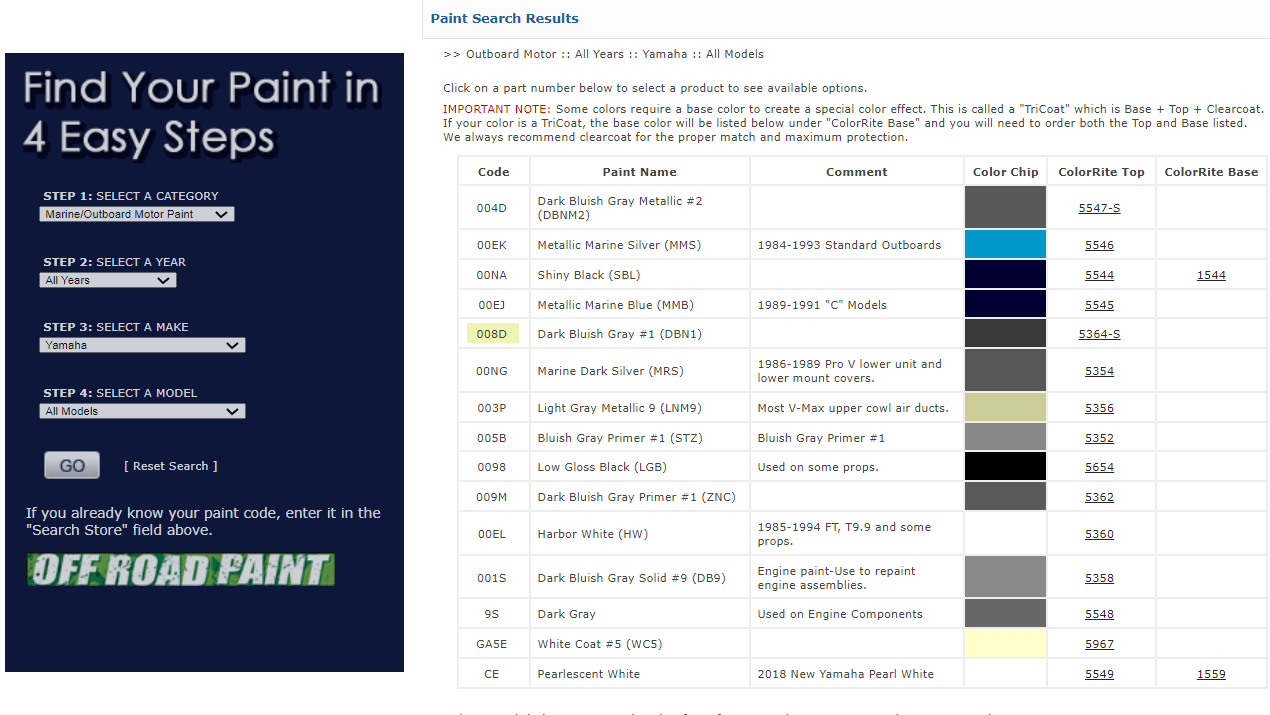Viewport: 1270px width, 715px height.
Task: Select the black Low Gloss Black color chip
Action: coord(1005,467)
